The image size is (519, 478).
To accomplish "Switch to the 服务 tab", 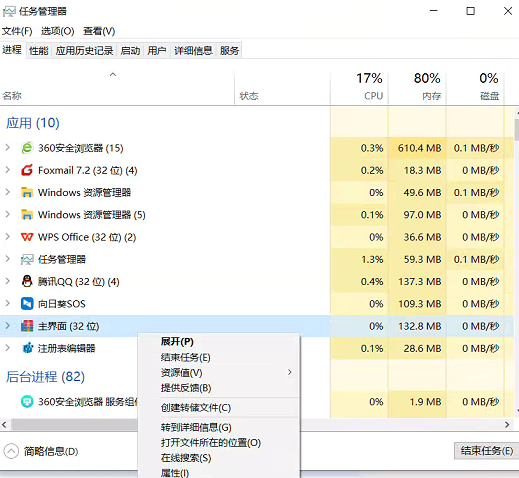I will [229, 51].
